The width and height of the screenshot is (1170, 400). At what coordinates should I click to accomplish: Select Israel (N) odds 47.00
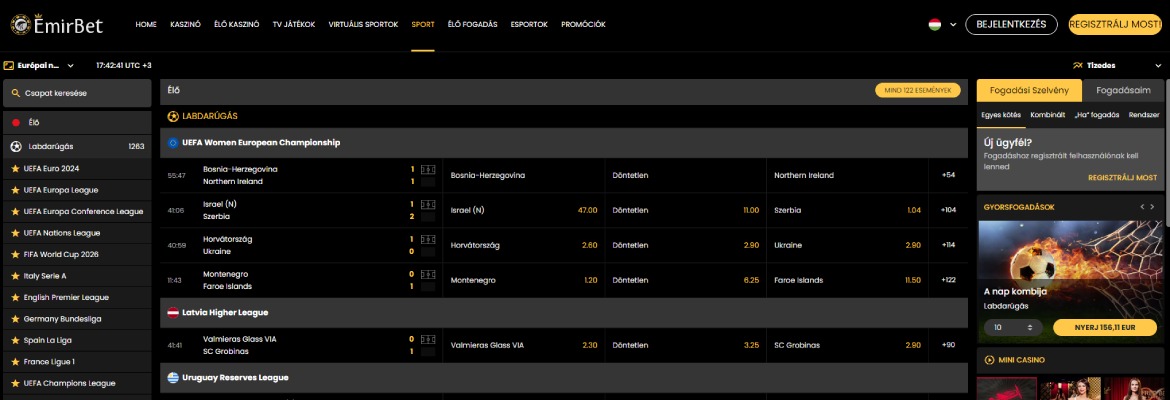[x=524, y=210]
